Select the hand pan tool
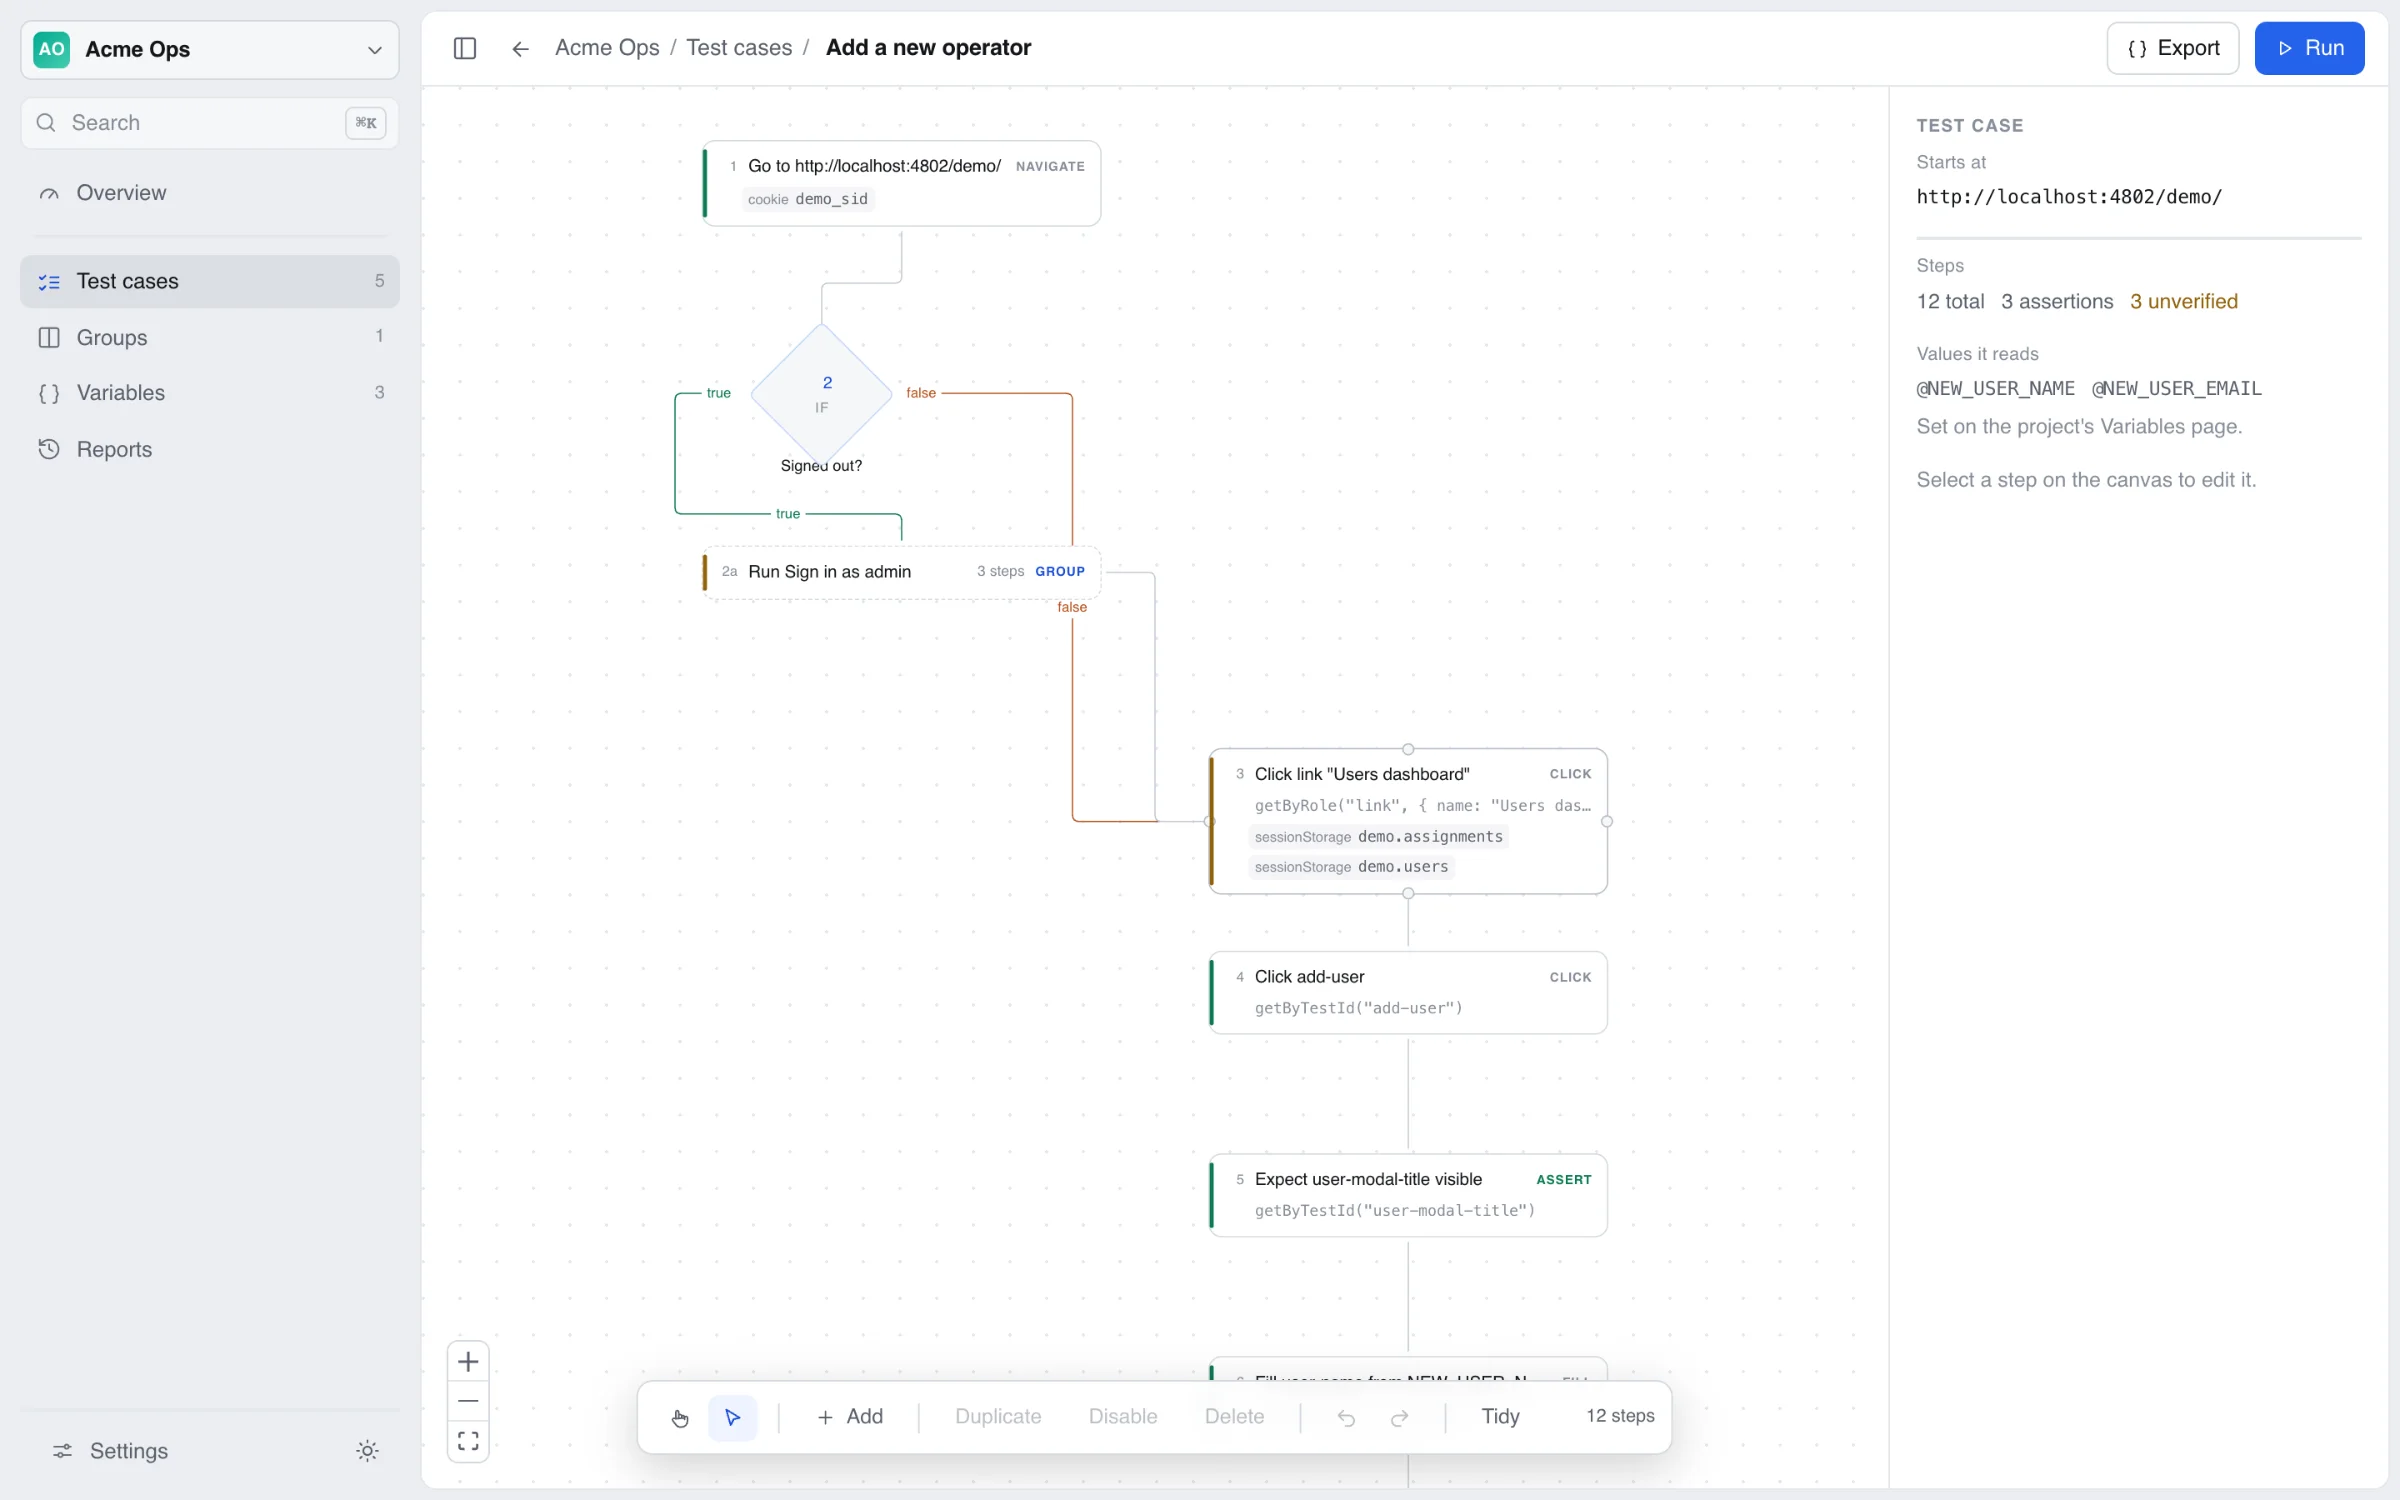This screenshot has width=2400, height=1500. [x=680, y=1417]
